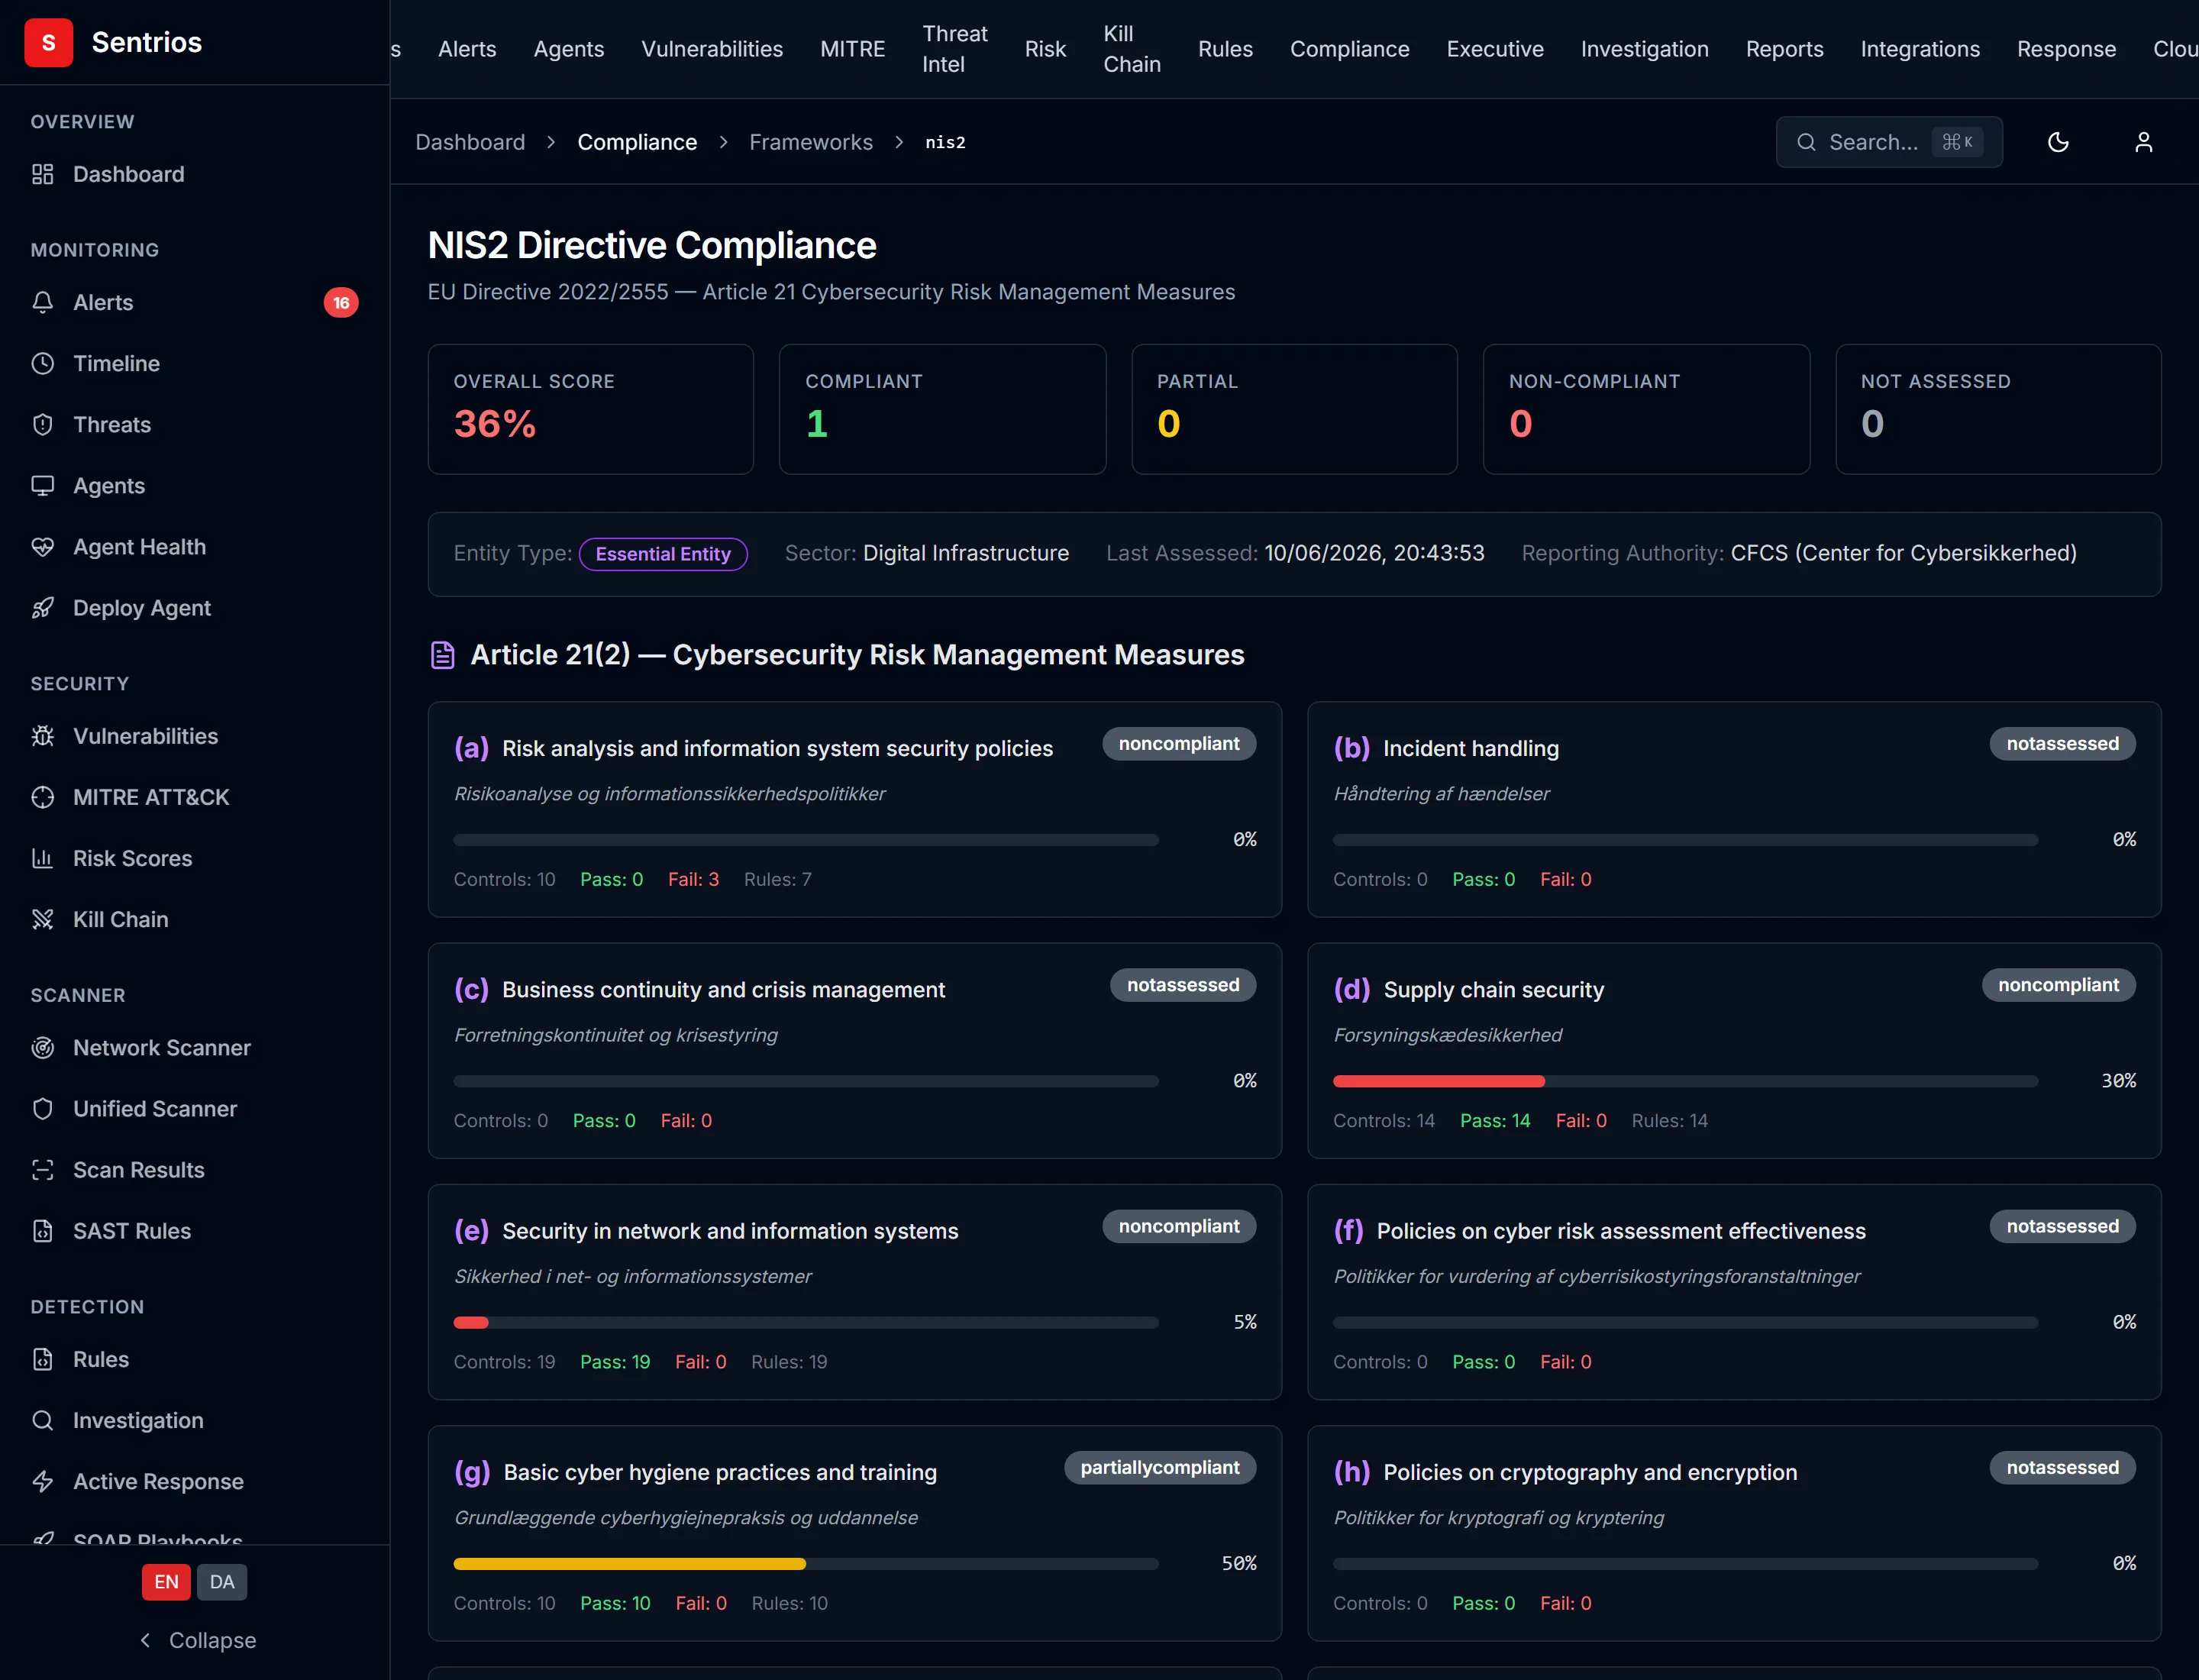Click the red 16 alerts badge
Image resolution: width=2199 pixels, height=1680 pixels.
point(341,302)
